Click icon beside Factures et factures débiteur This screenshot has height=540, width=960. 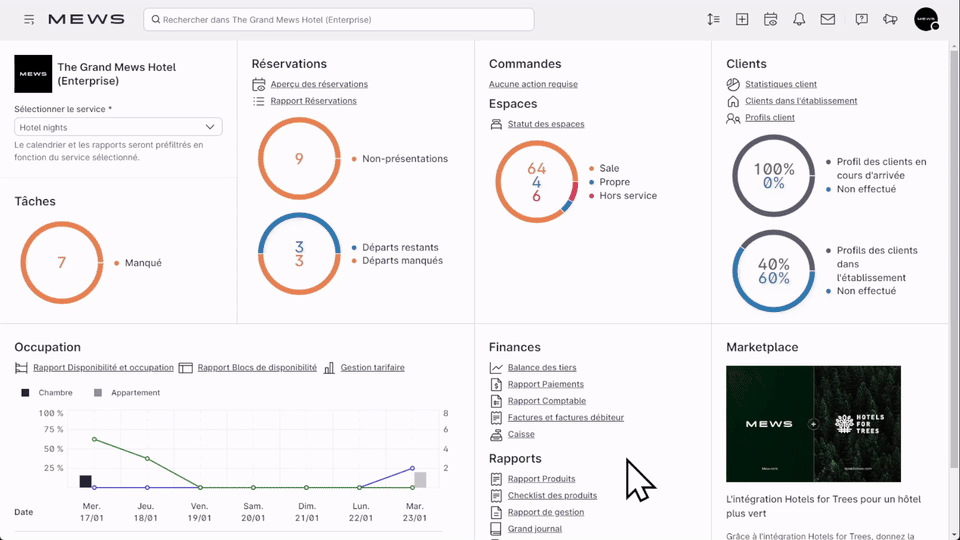(x=496, y=418)
